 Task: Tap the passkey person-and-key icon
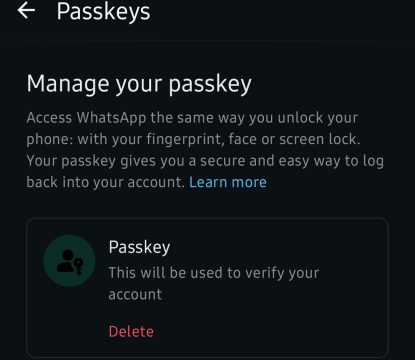pos(69,261)
